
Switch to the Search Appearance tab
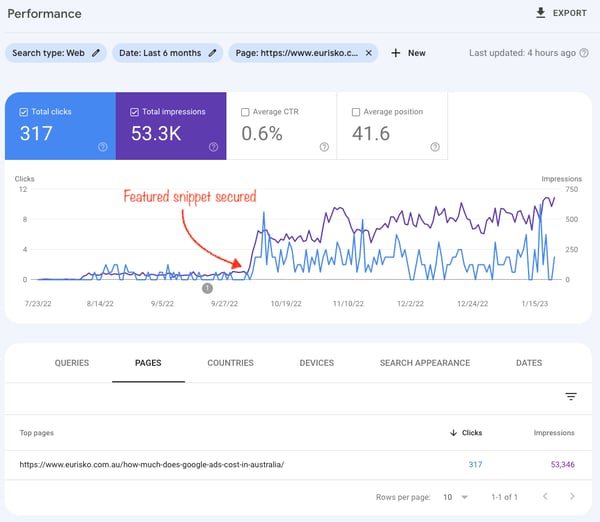424,363
